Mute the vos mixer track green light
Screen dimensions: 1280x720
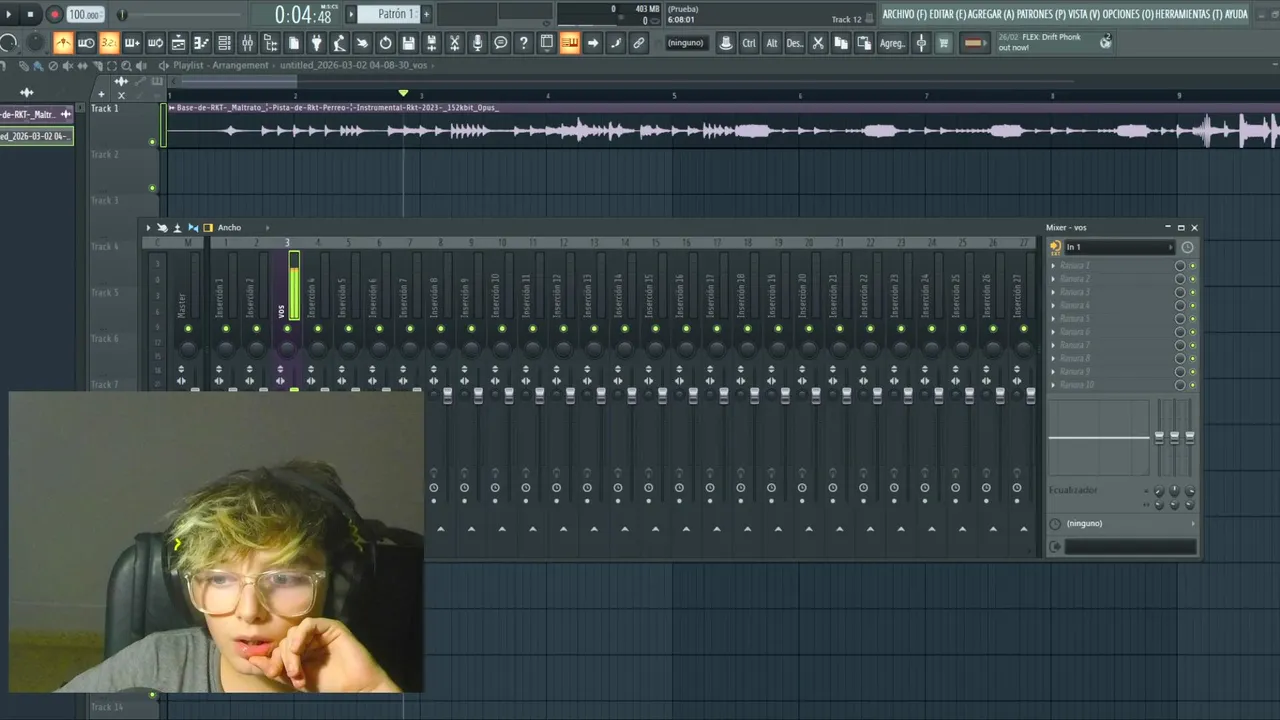coord(287,329)
